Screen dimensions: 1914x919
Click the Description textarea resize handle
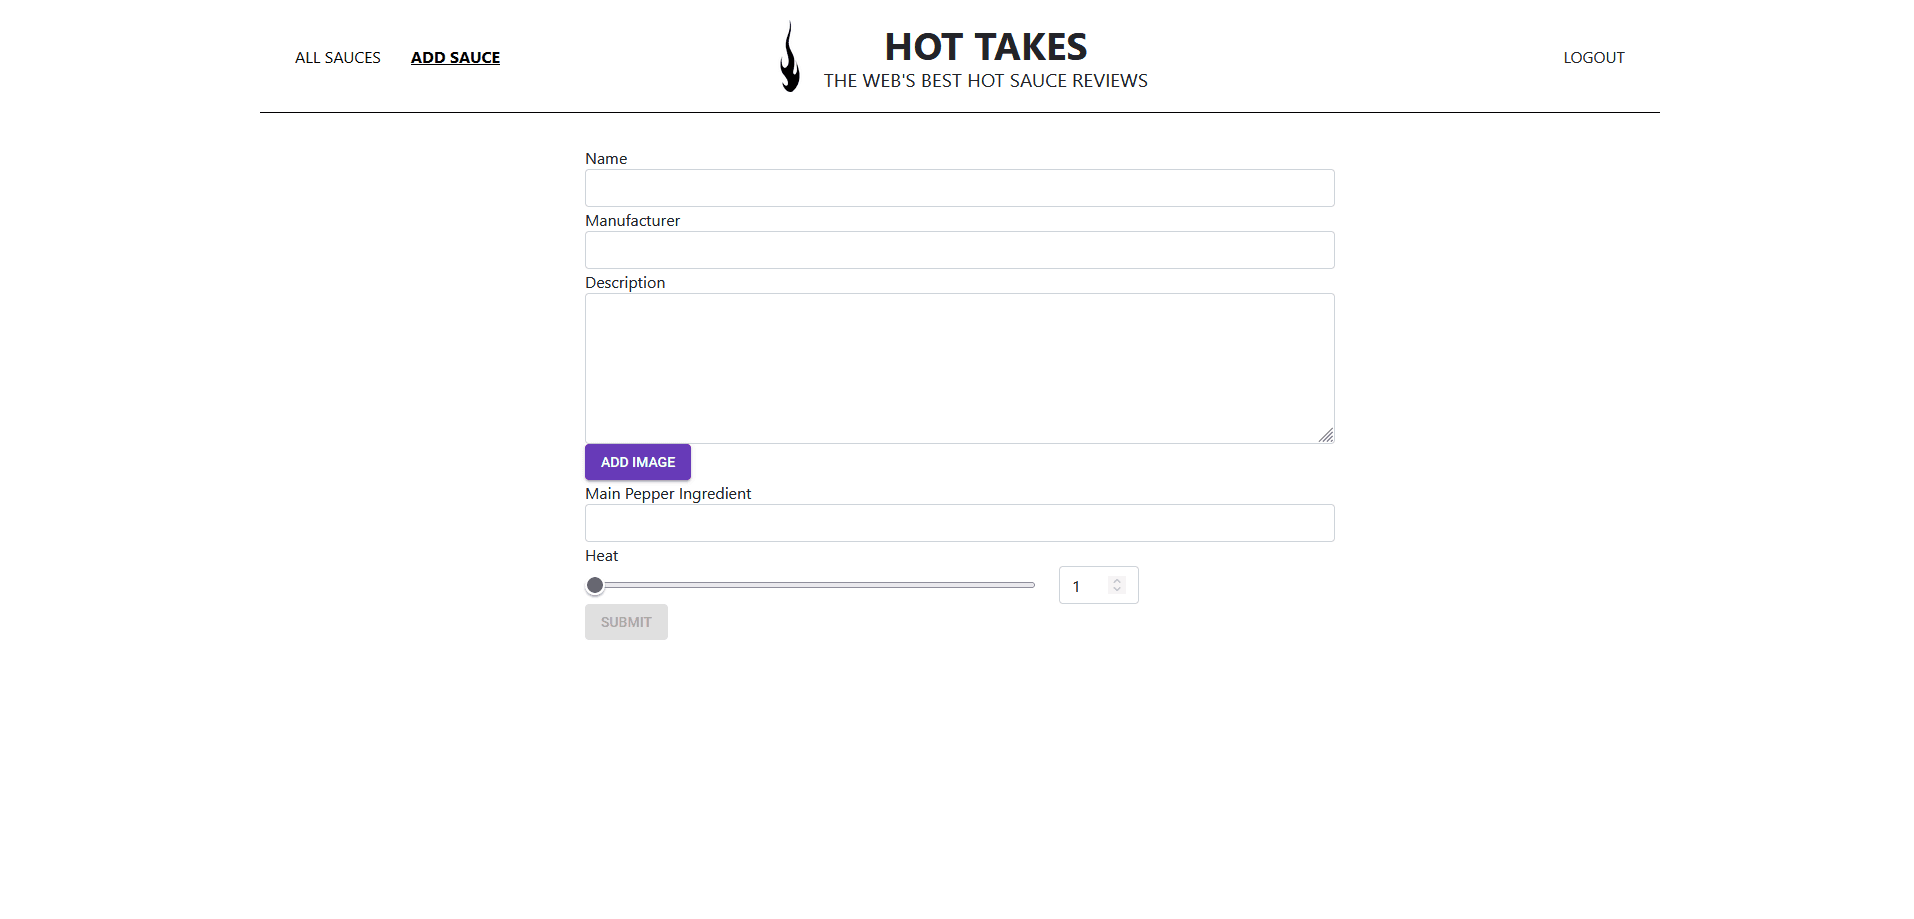point(1327,436)
